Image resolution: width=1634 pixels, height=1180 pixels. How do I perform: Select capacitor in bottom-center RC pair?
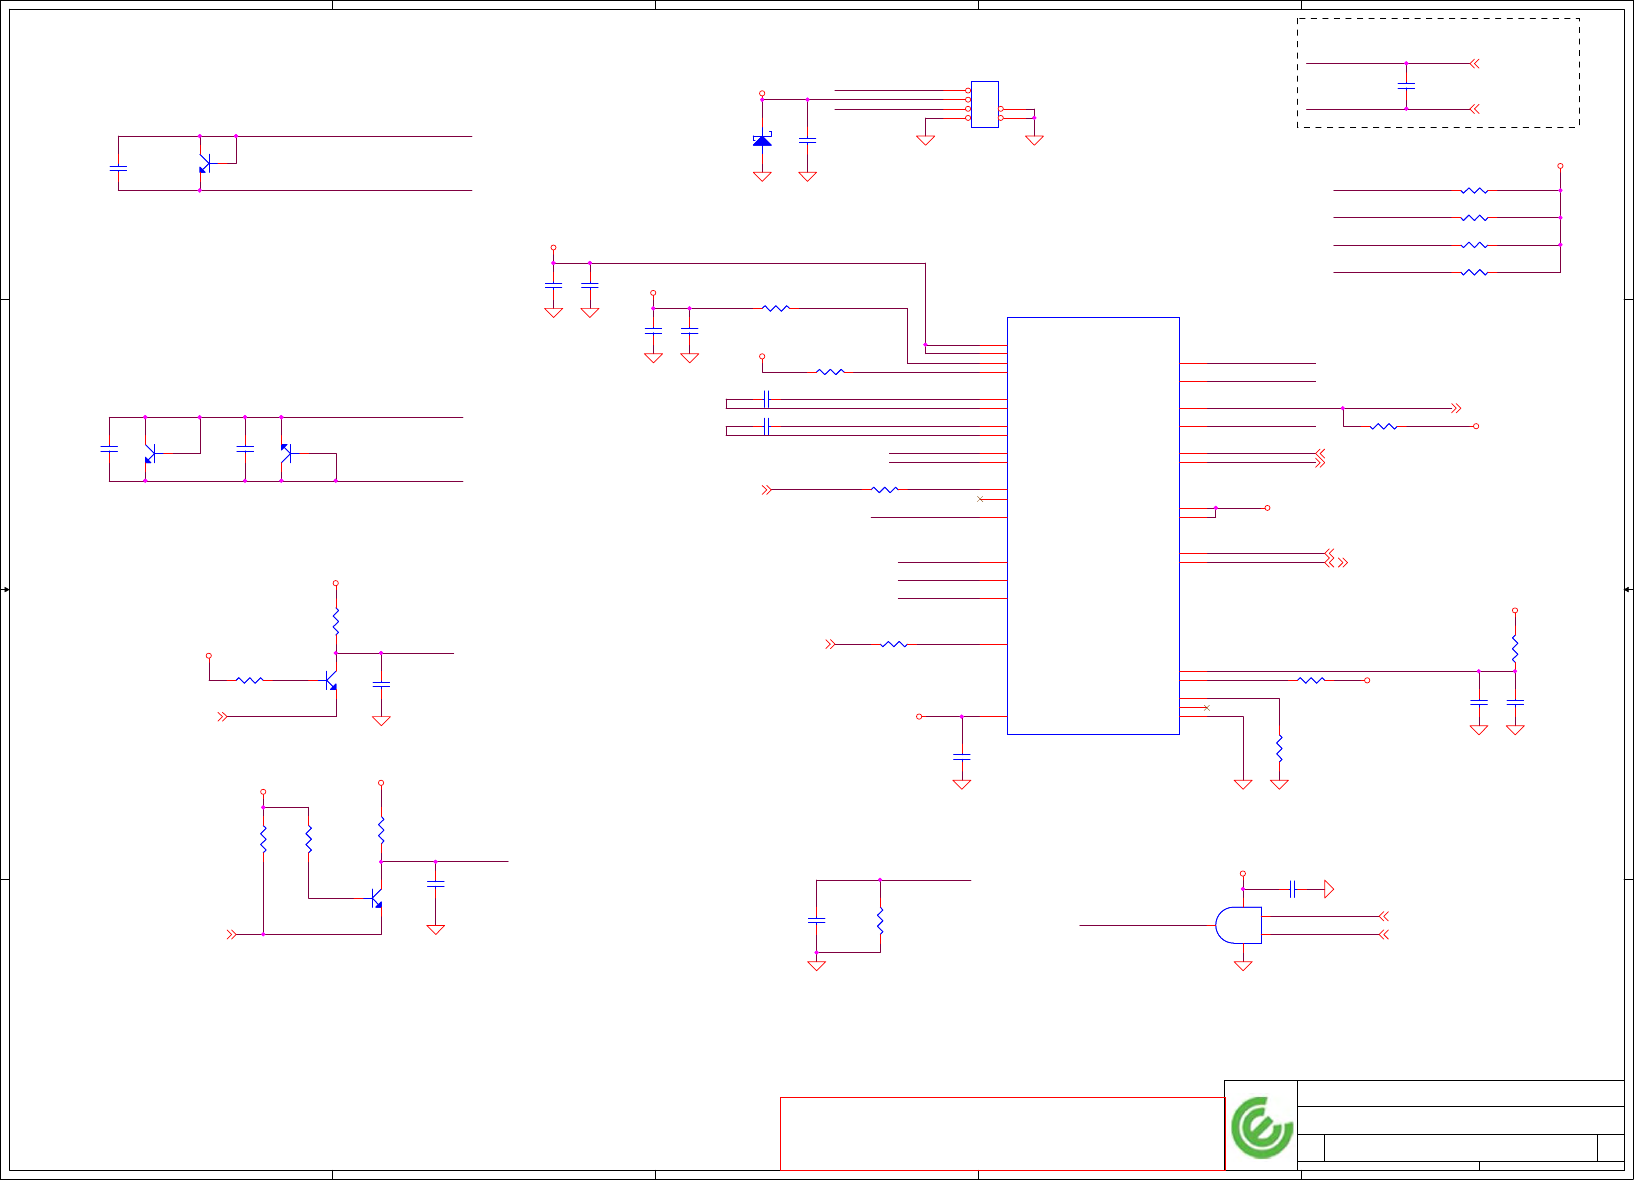(816, 918)
